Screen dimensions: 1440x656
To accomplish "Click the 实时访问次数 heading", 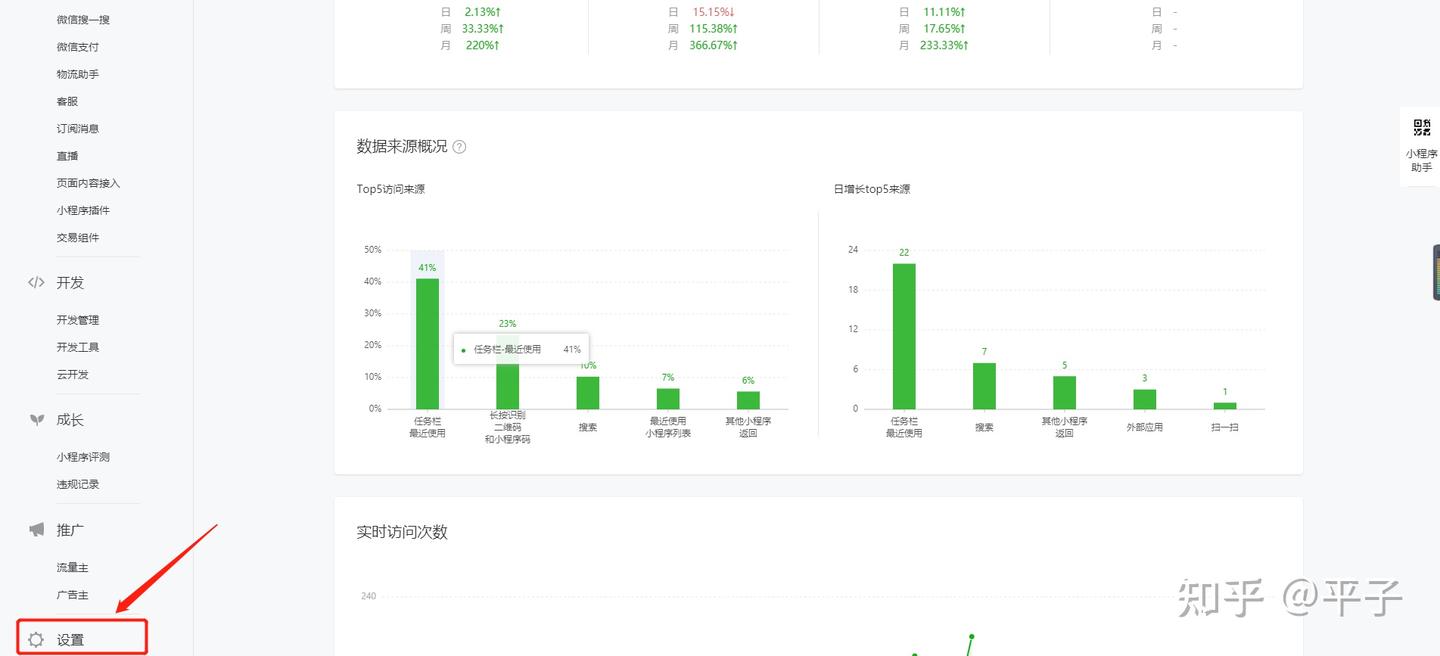I will point(402,532).
